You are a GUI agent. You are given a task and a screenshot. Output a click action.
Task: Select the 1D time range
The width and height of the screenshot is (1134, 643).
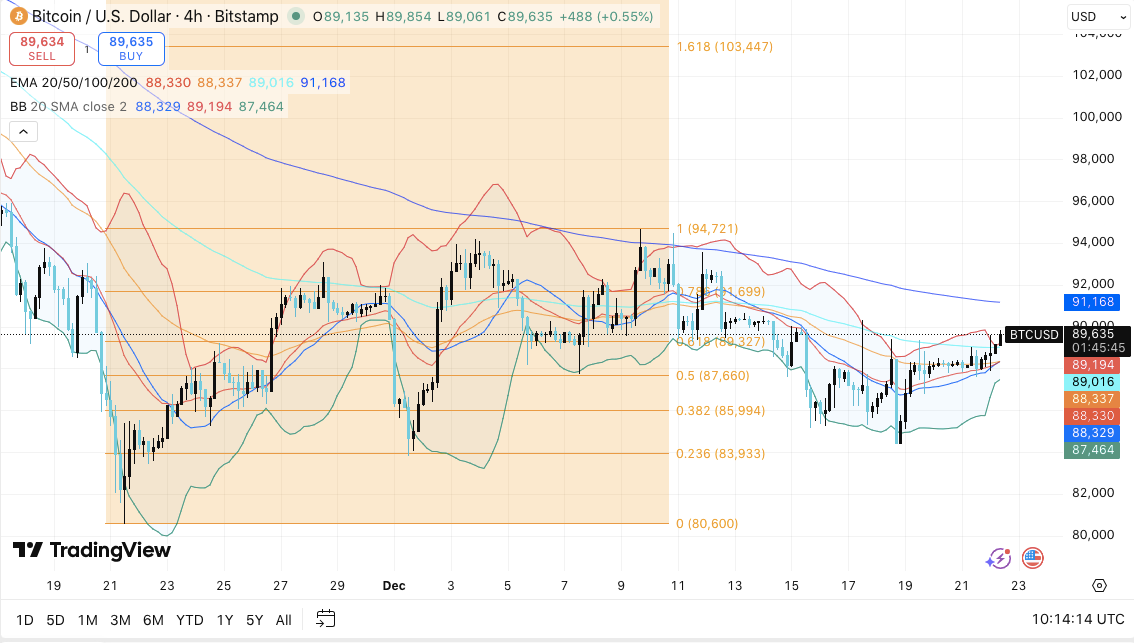(x=25, y=620)
